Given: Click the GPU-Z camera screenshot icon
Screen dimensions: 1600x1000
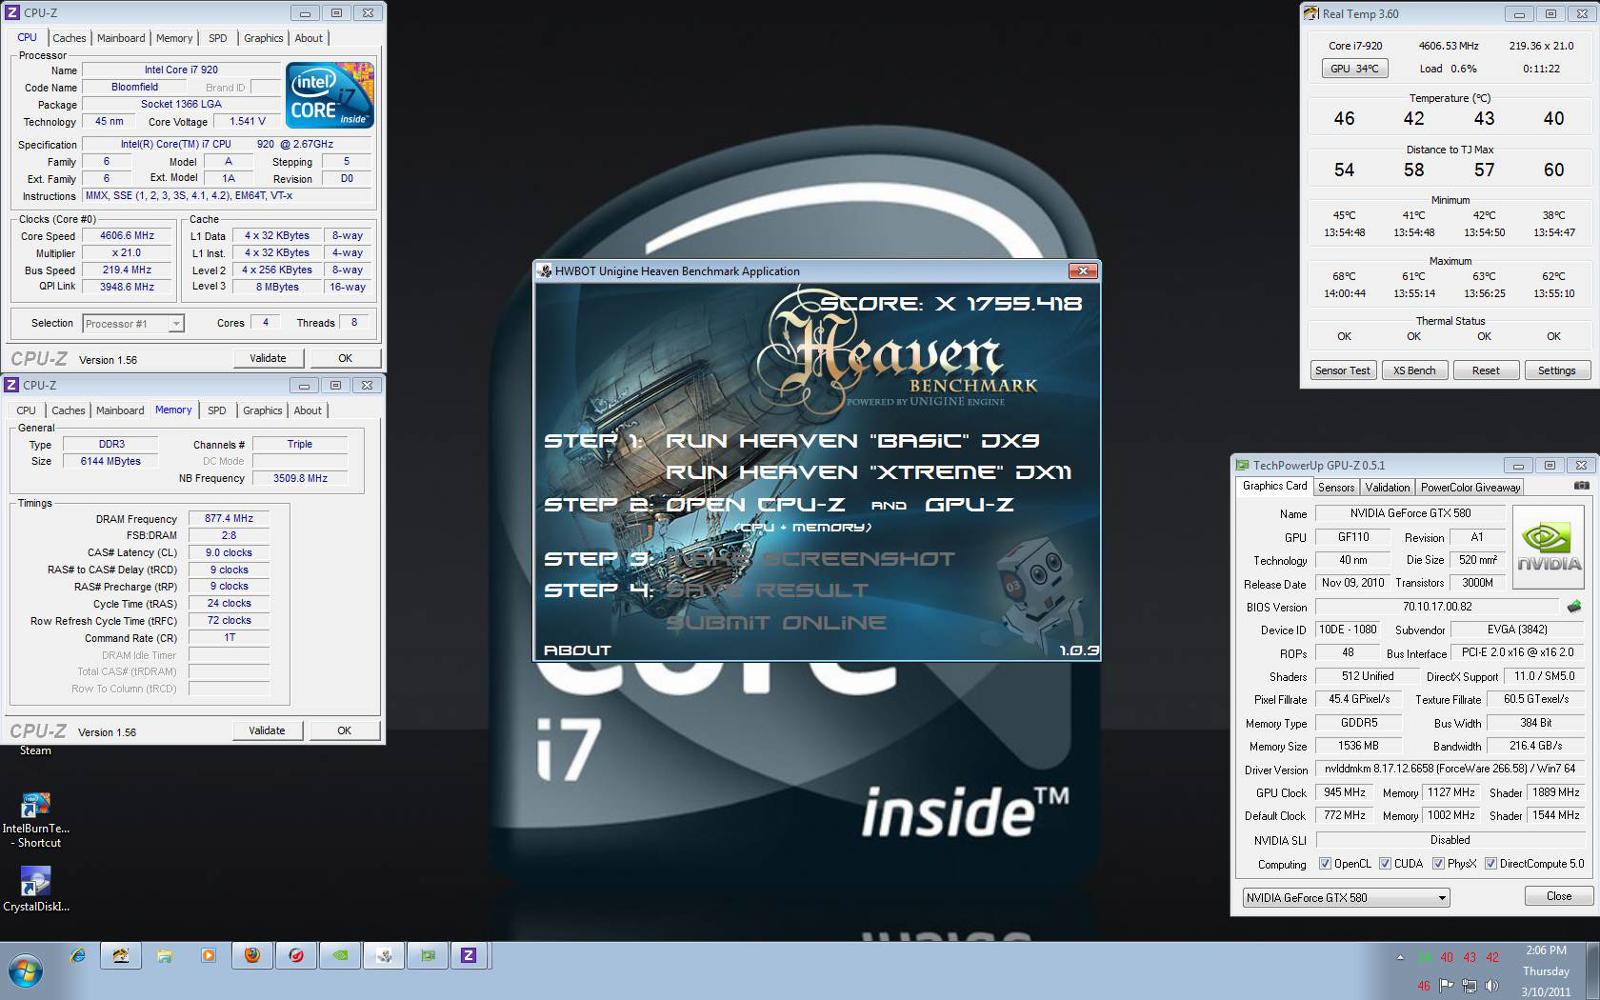Looking at the screenshot, I should pyautogui.click(x=1581, y=486).
